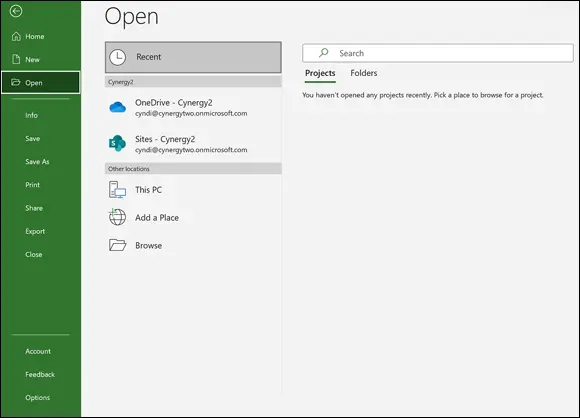Image resolution: width=580 pixels, height=418 pixels.
Task: Click the Sites account email text
Action: [191, 150]
